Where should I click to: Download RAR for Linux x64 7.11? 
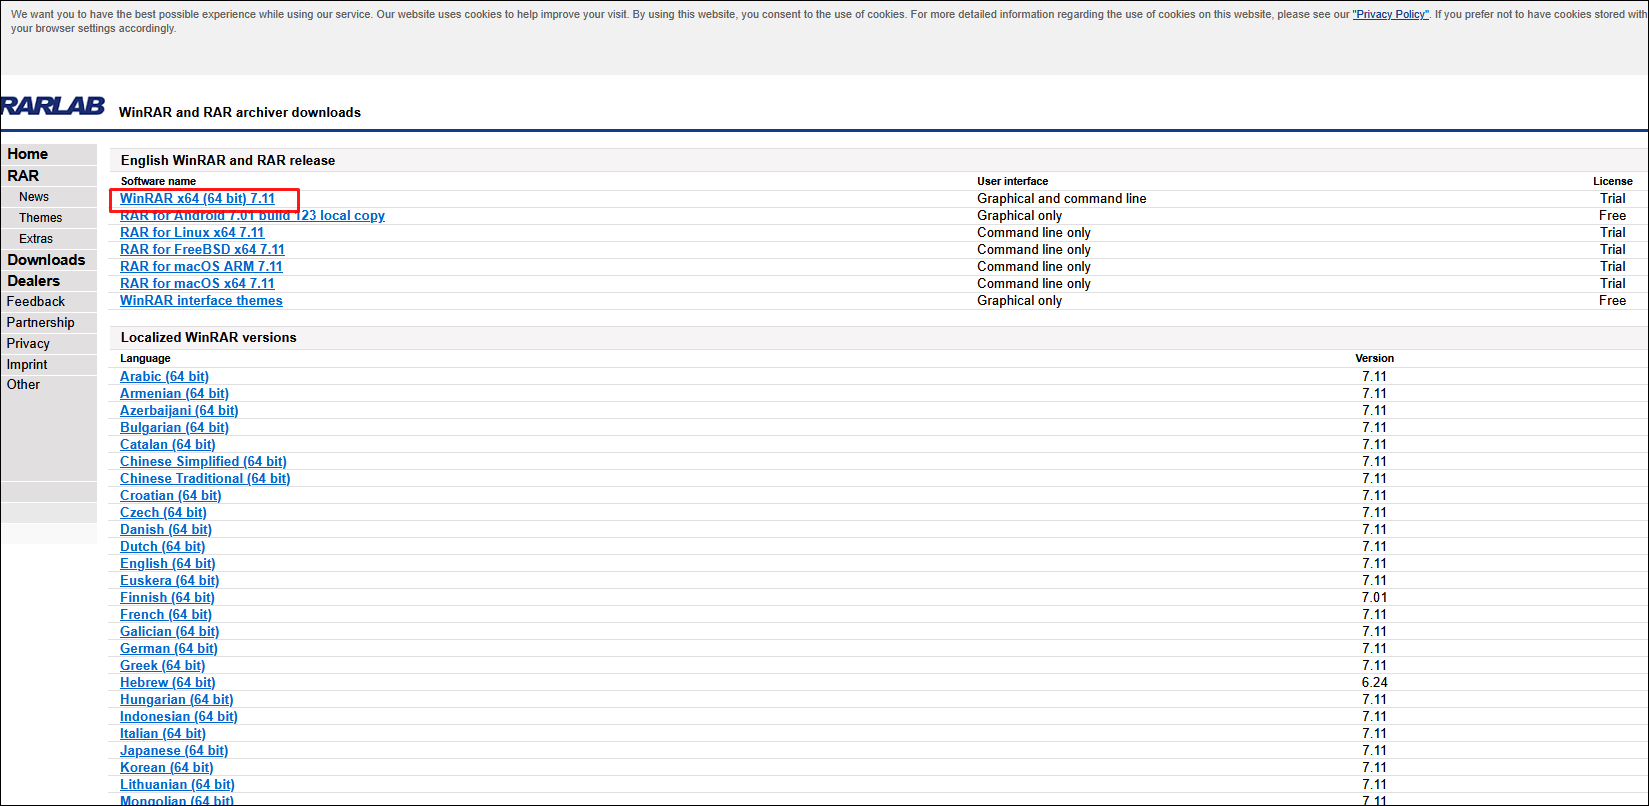(192, 233)
